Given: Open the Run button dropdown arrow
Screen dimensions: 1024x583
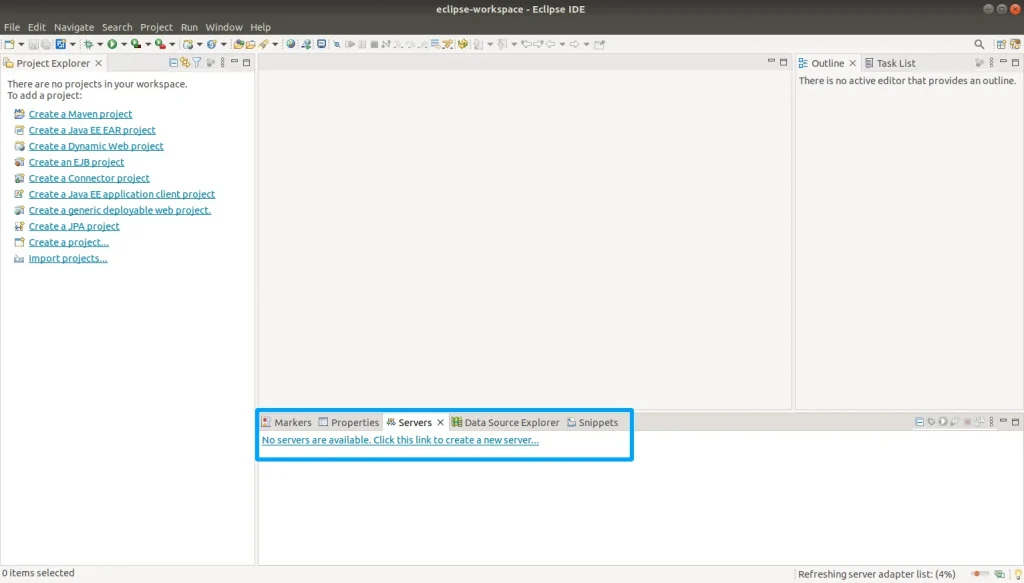Looking at the screenshot, I should (123, 44).
